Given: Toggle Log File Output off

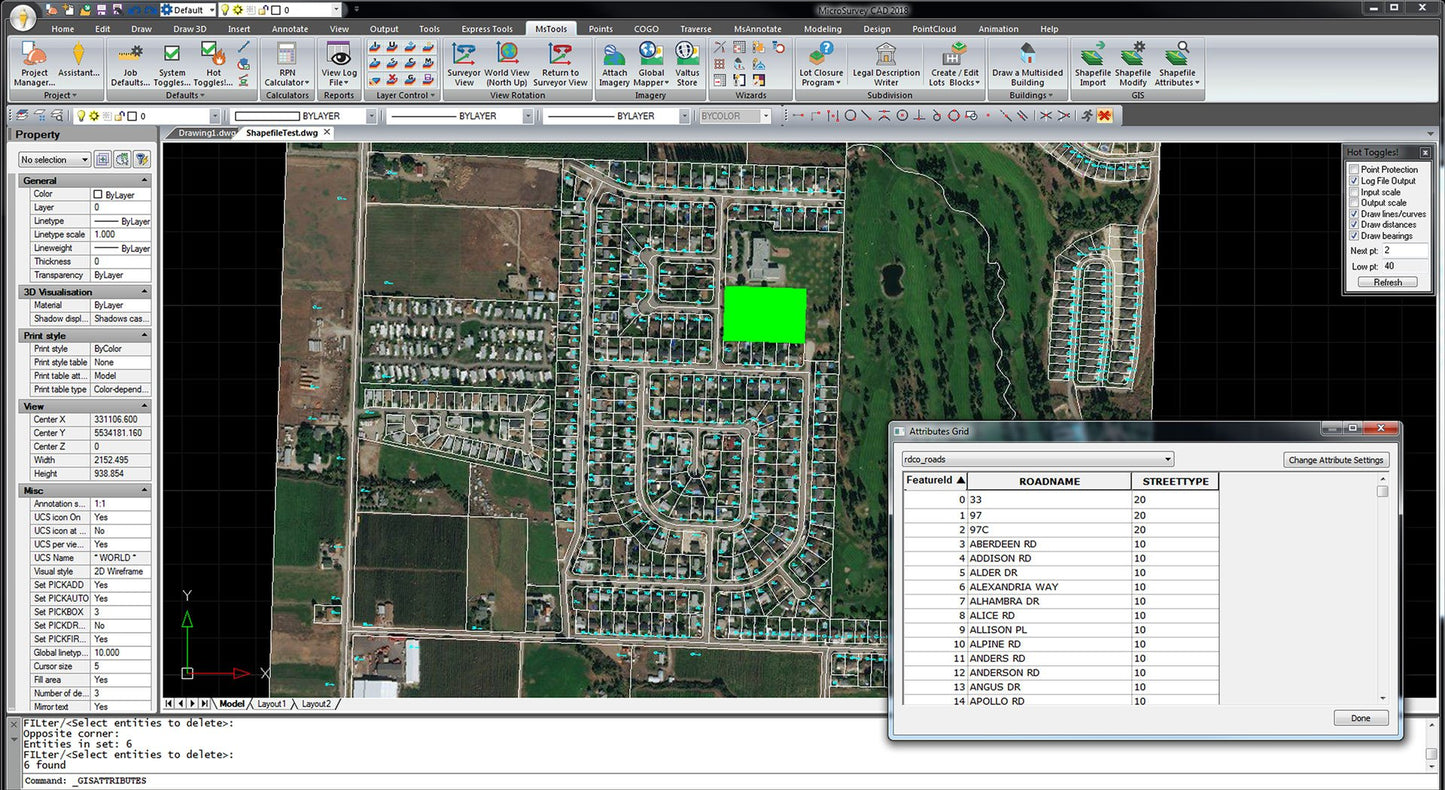Looking at the screenshot, I should (x=1355, y=180).
